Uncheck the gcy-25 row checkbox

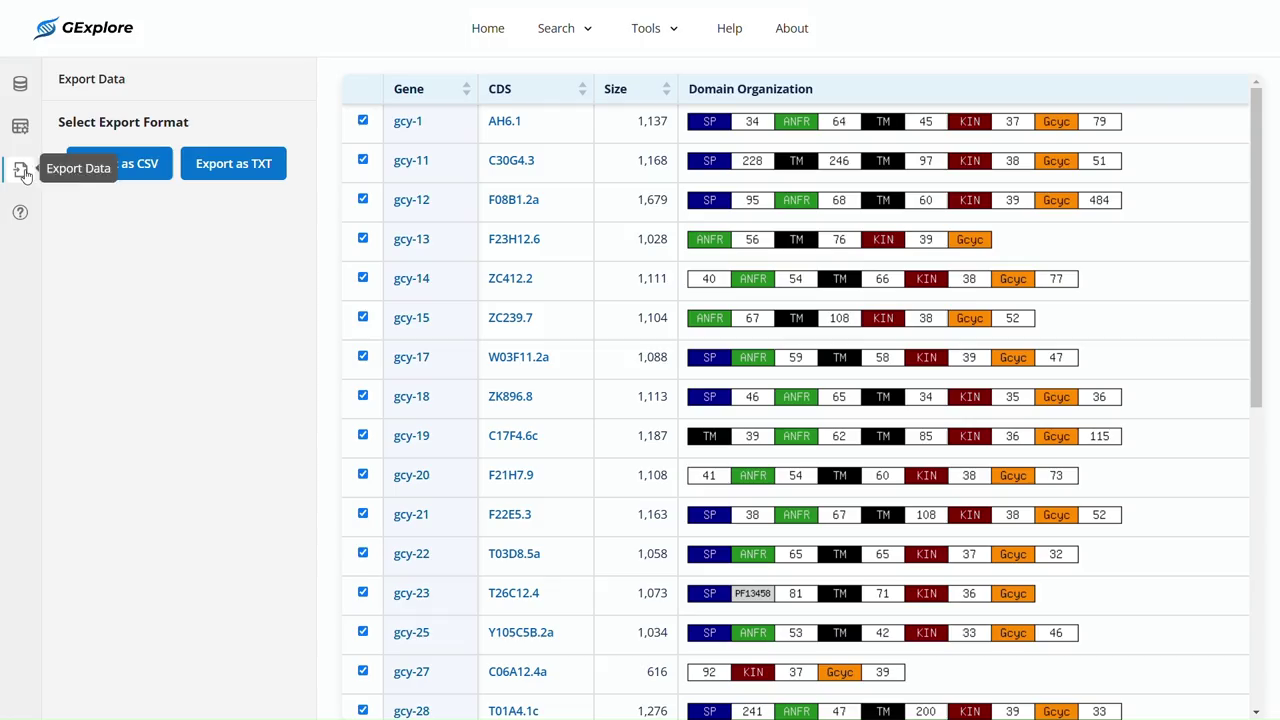coord(363,631)
